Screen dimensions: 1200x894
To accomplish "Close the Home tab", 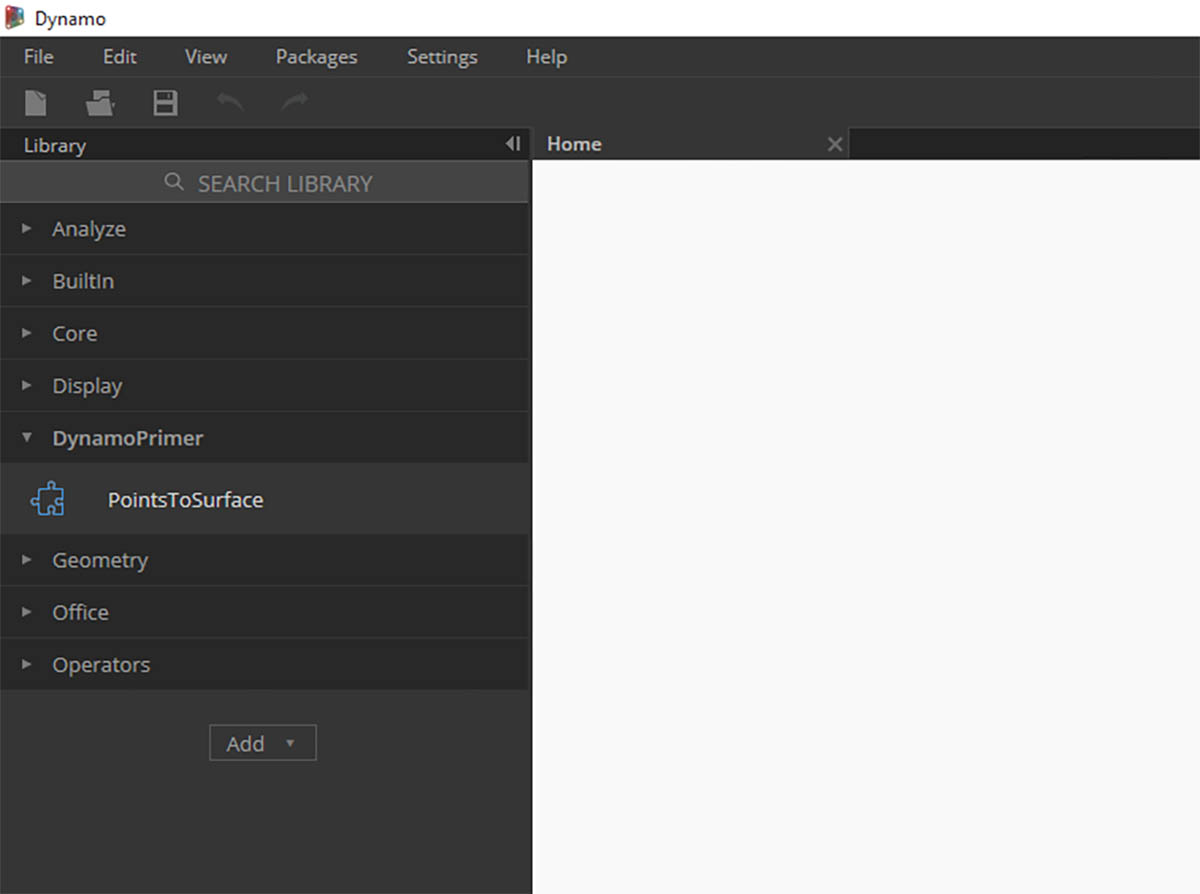I will click(835, 144).
